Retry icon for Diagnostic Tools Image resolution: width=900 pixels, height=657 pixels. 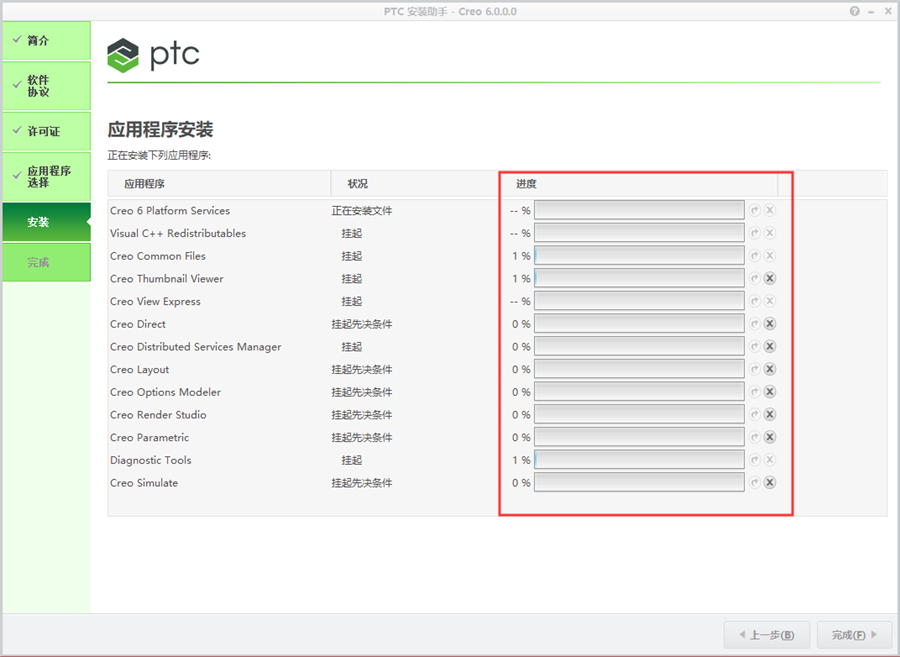755,460
